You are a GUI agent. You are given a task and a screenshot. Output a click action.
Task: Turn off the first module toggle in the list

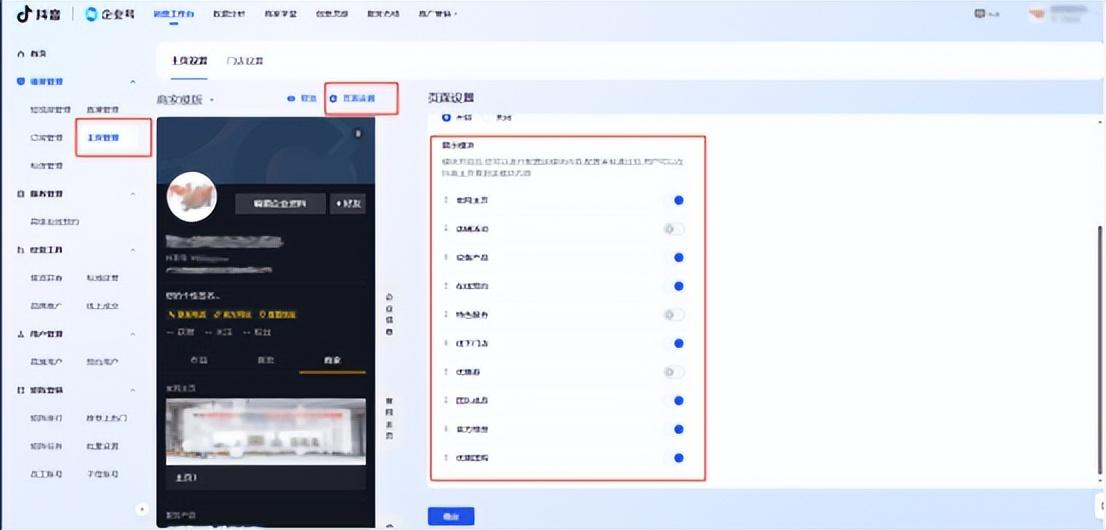point(675,200)
